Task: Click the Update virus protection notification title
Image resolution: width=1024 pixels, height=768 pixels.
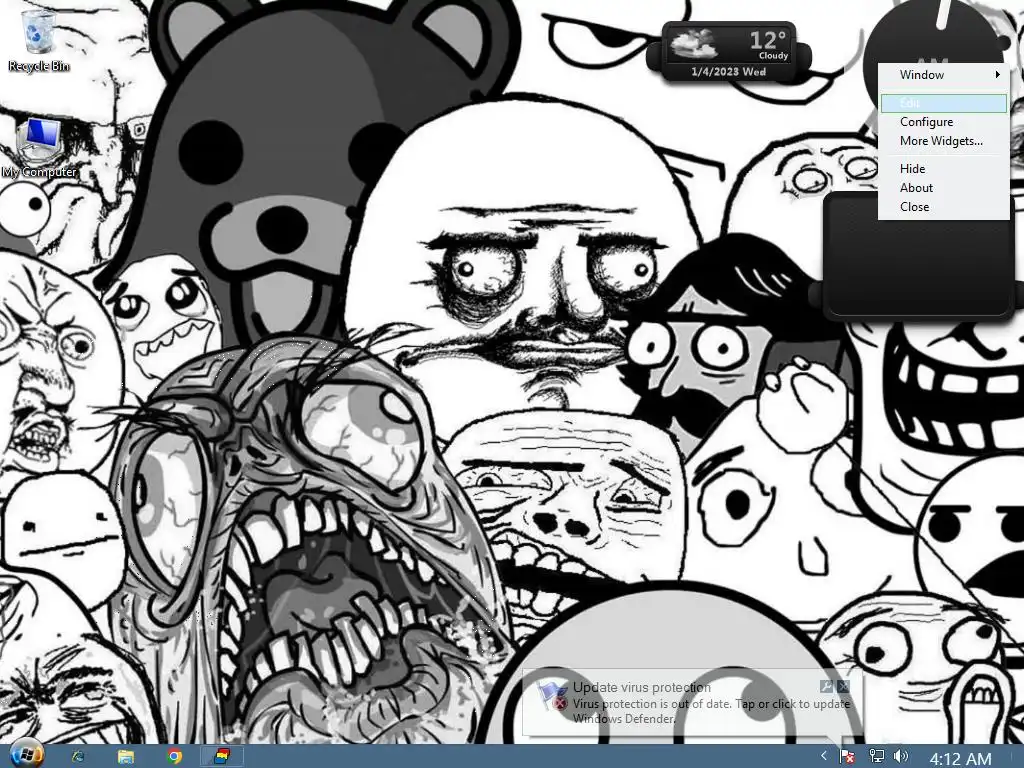Action: point(642,687)
